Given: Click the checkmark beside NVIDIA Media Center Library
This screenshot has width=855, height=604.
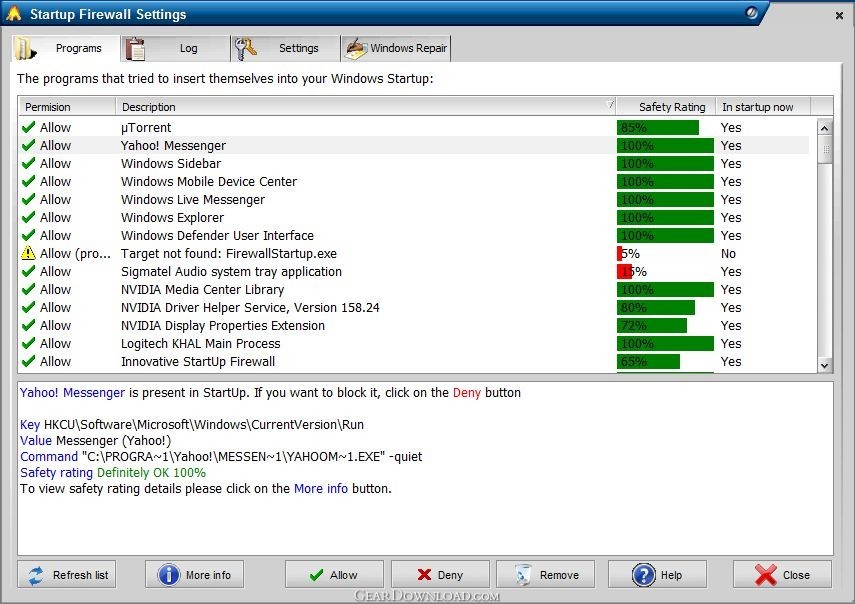Looking at the screenshot, I should [28, 289].
